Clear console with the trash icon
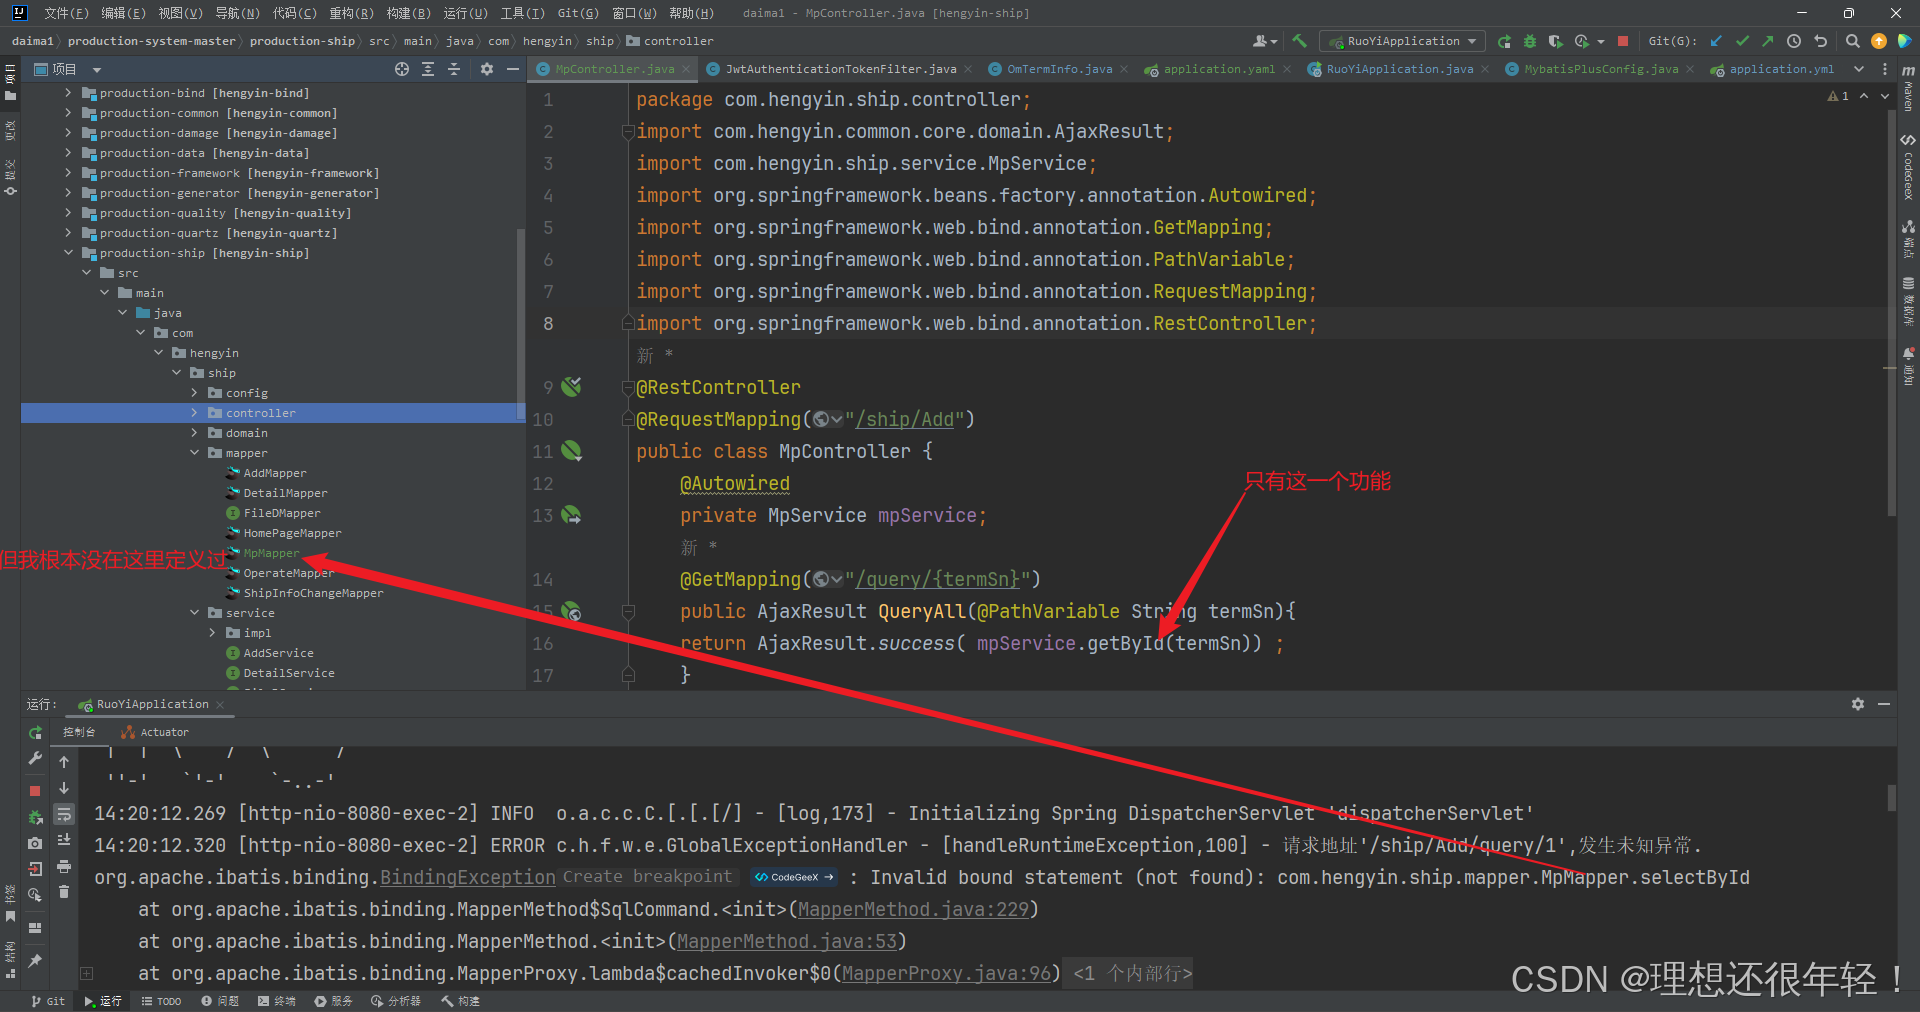1920x1012 pixels. pos(64,892)
